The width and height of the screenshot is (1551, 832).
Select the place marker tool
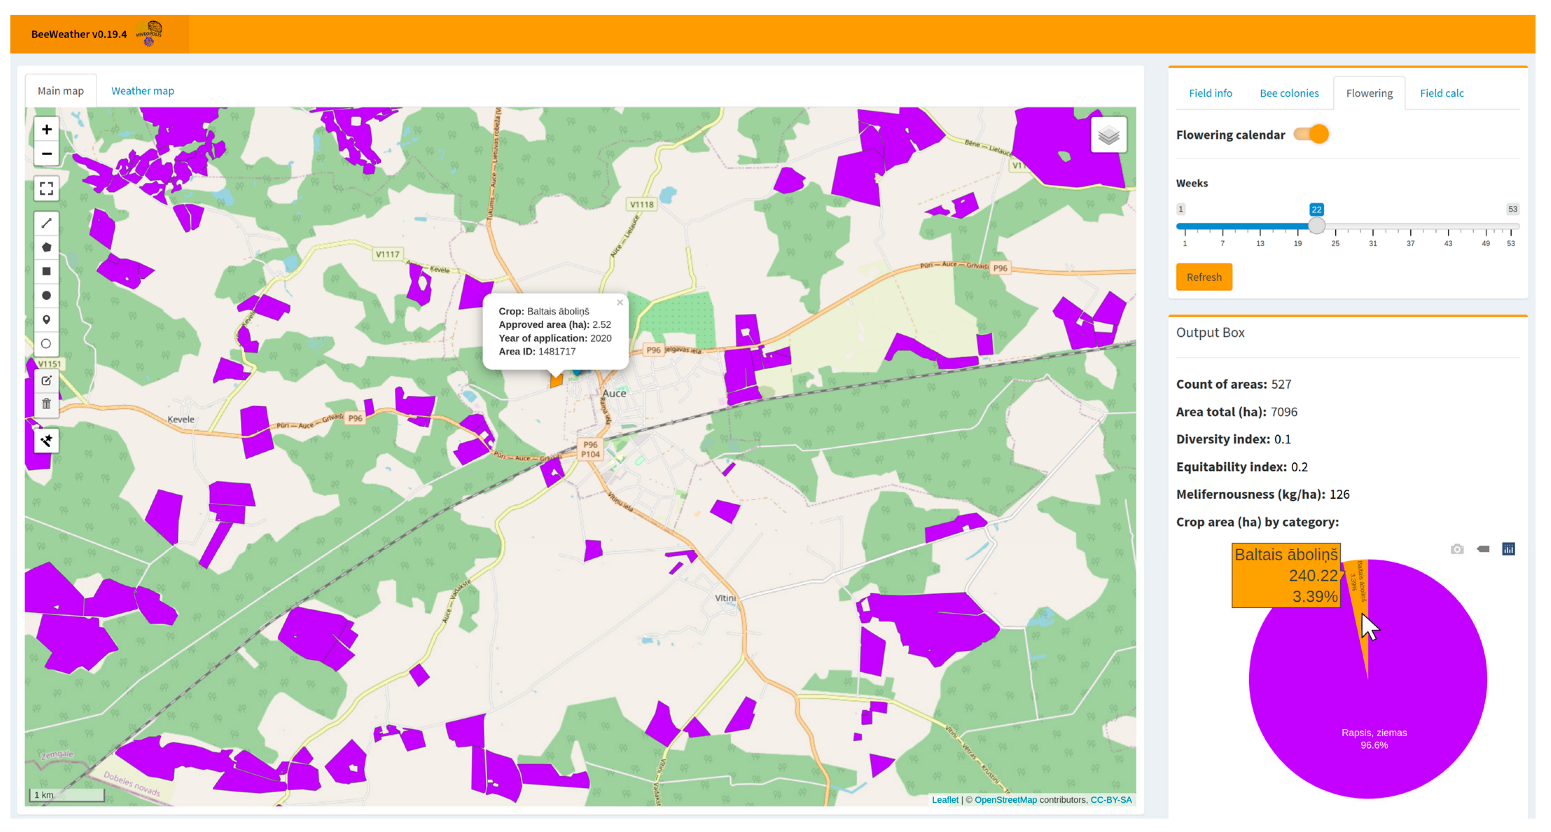click(x=46, y=320)
